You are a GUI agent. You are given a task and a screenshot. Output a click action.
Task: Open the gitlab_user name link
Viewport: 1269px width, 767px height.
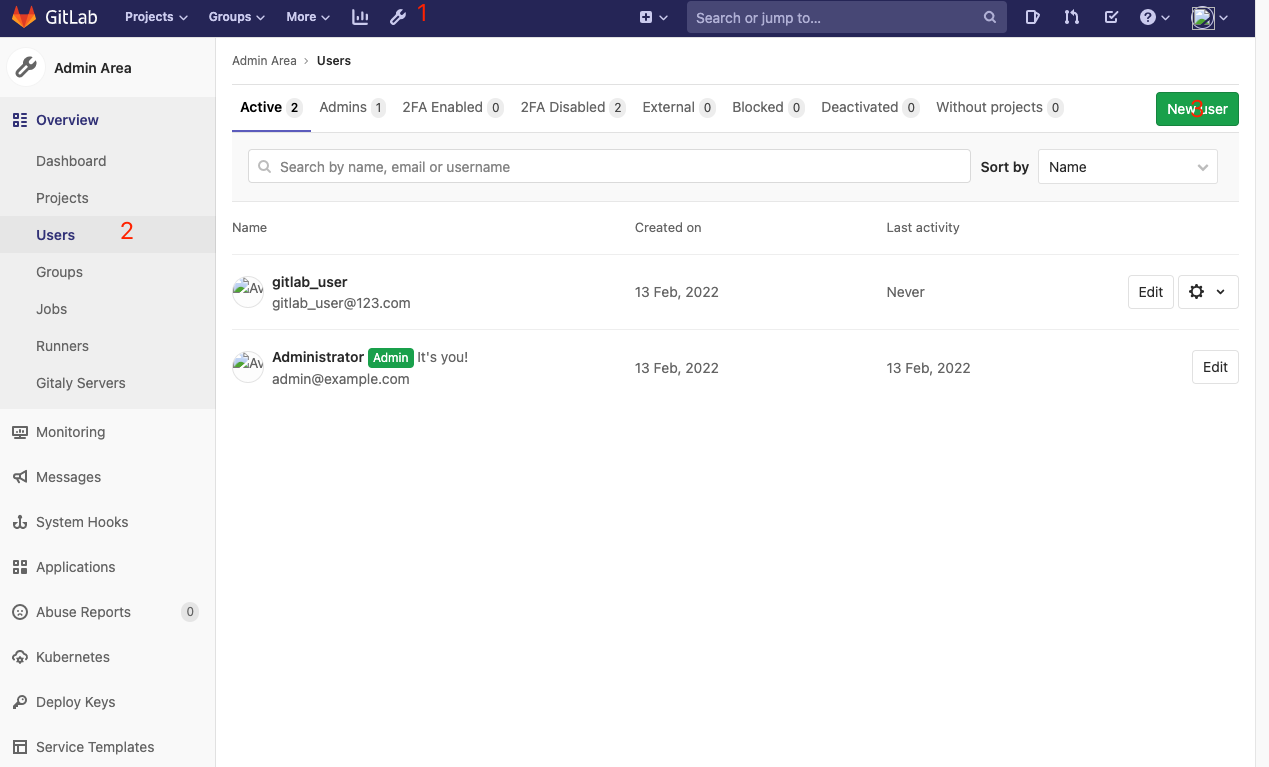click(x=309, y=282)
